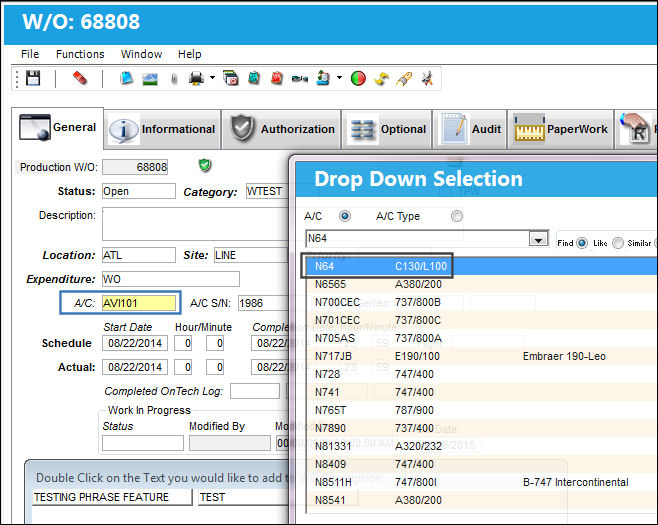Switch to the General tab

57,128
